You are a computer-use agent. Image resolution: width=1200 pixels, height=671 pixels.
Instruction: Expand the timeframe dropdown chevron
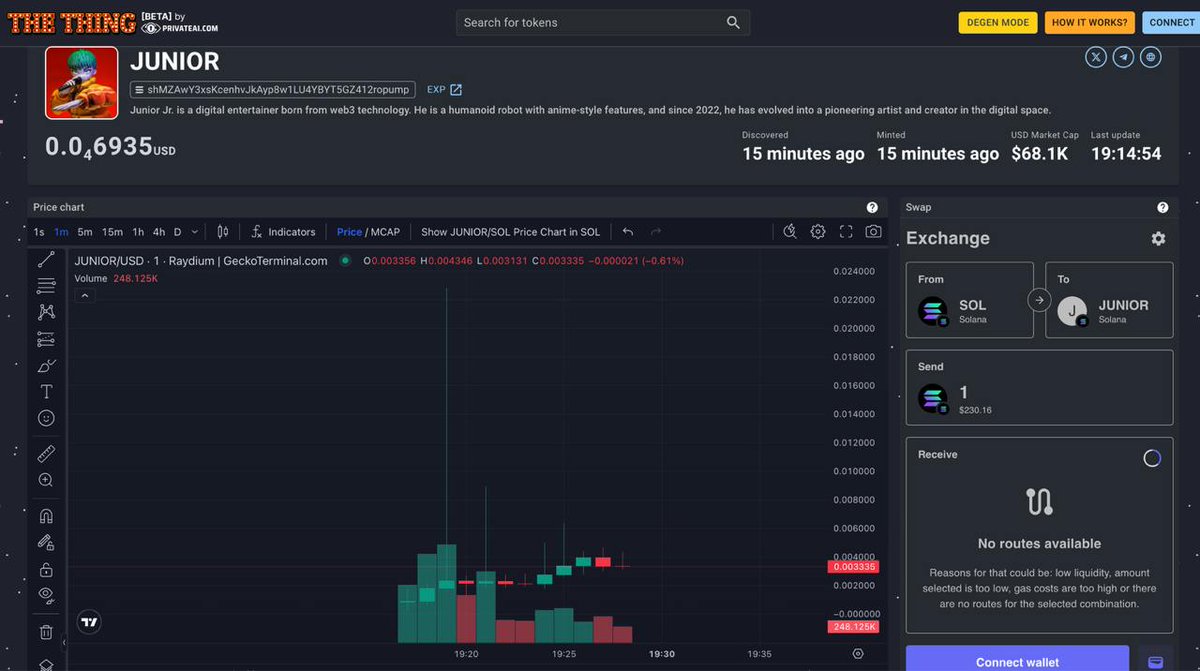(x=194, y=232)
